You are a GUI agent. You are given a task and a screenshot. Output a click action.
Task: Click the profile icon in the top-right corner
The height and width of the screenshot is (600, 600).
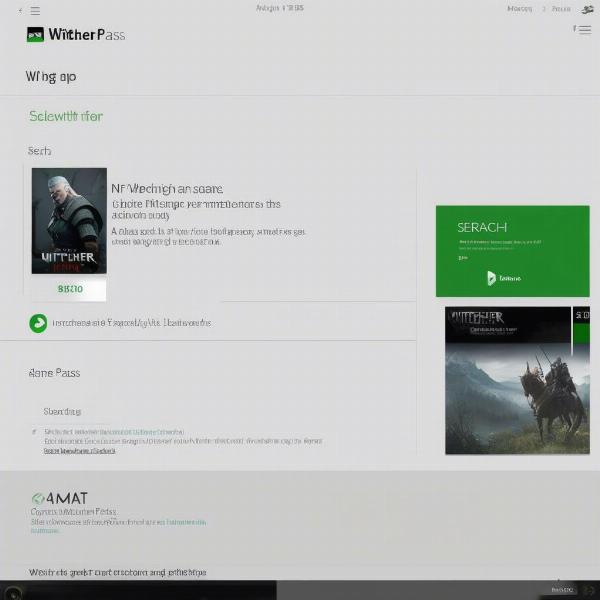click(x=587, y=10)
